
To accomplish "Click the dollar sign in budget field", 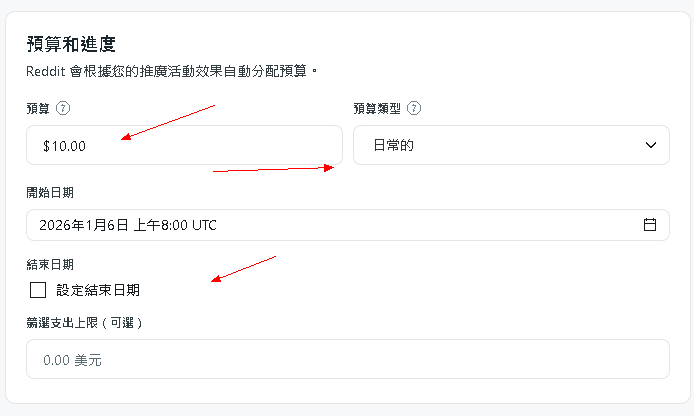I will point(46,146).
